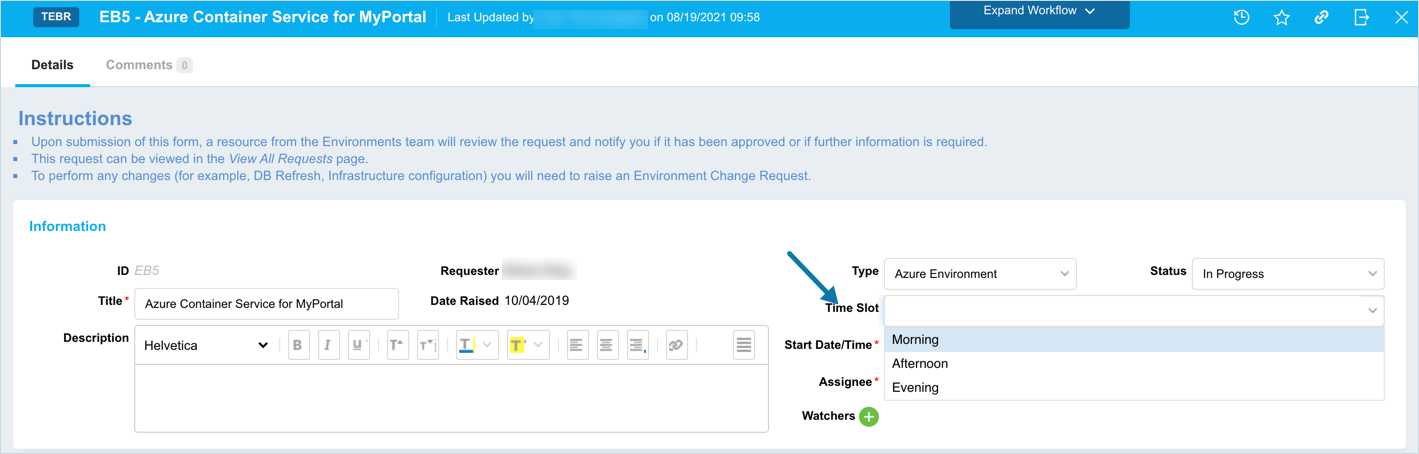Click the Expand Workflow button
Viewport: 1419px width, 454px height.
1039,12
